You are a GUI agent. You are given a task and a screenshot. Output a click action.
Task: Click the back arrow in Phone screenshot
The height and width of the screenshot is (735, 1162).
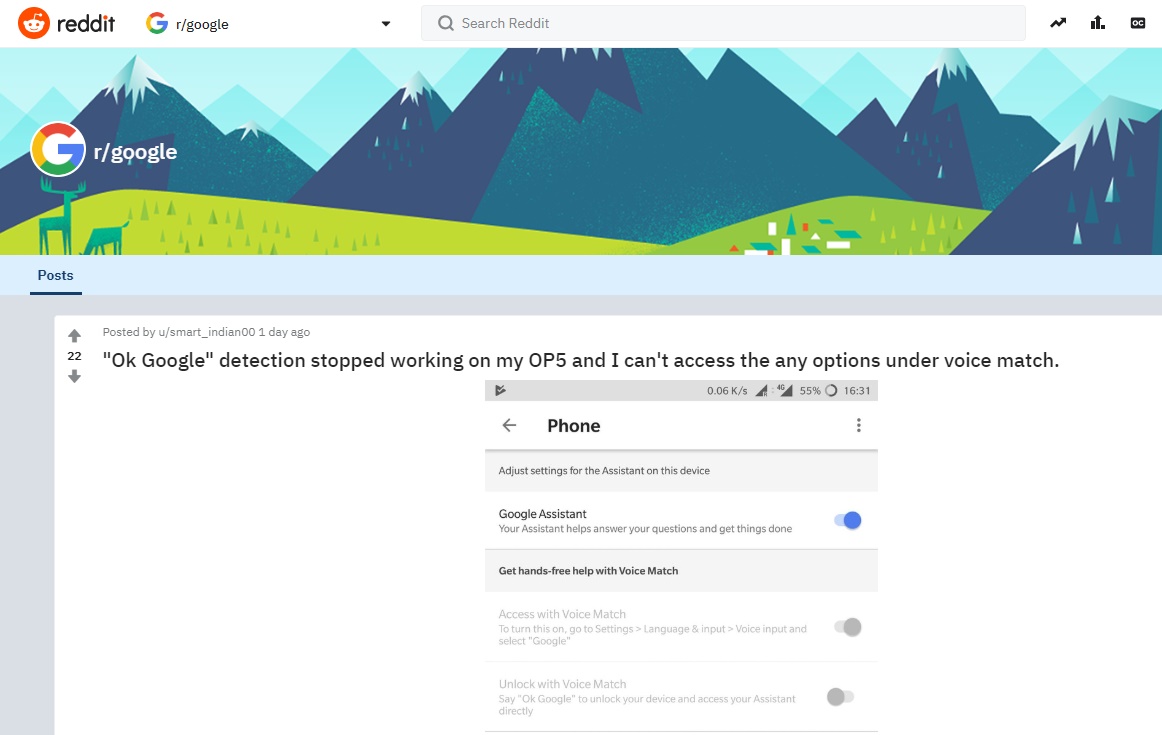(x=509, y=425)
